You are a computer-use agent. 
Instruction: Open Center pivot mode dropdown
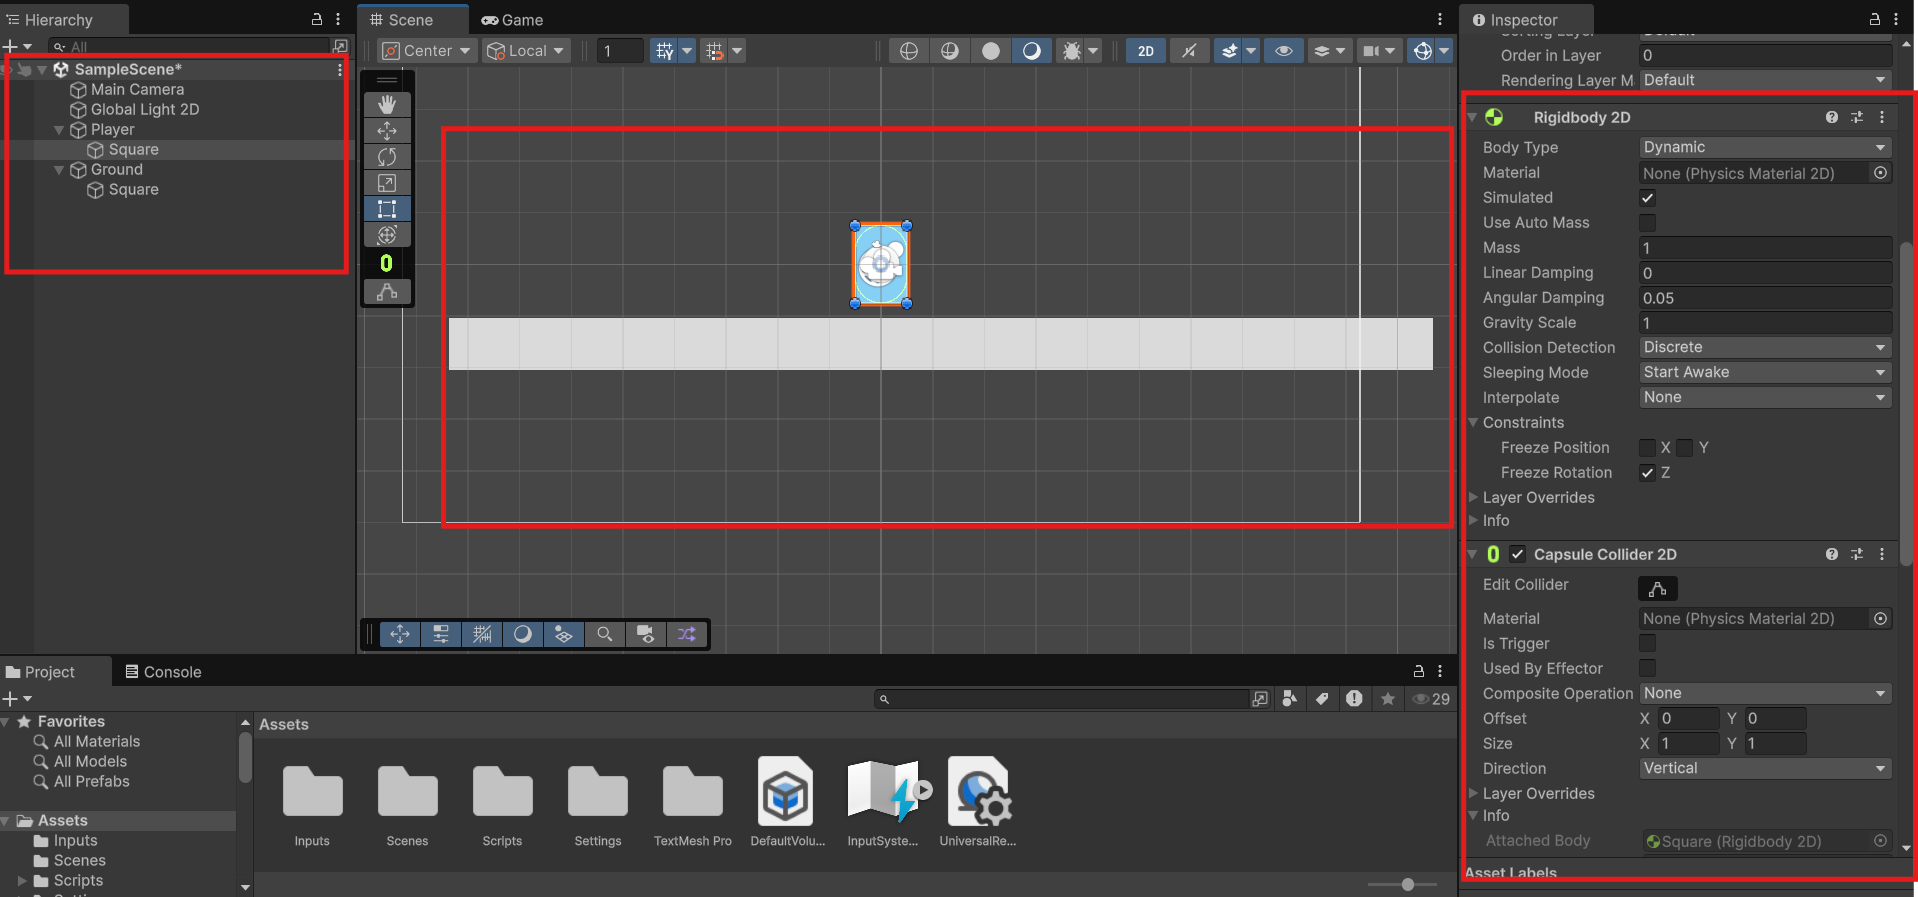pyautogui.click(x=426, y=51)
